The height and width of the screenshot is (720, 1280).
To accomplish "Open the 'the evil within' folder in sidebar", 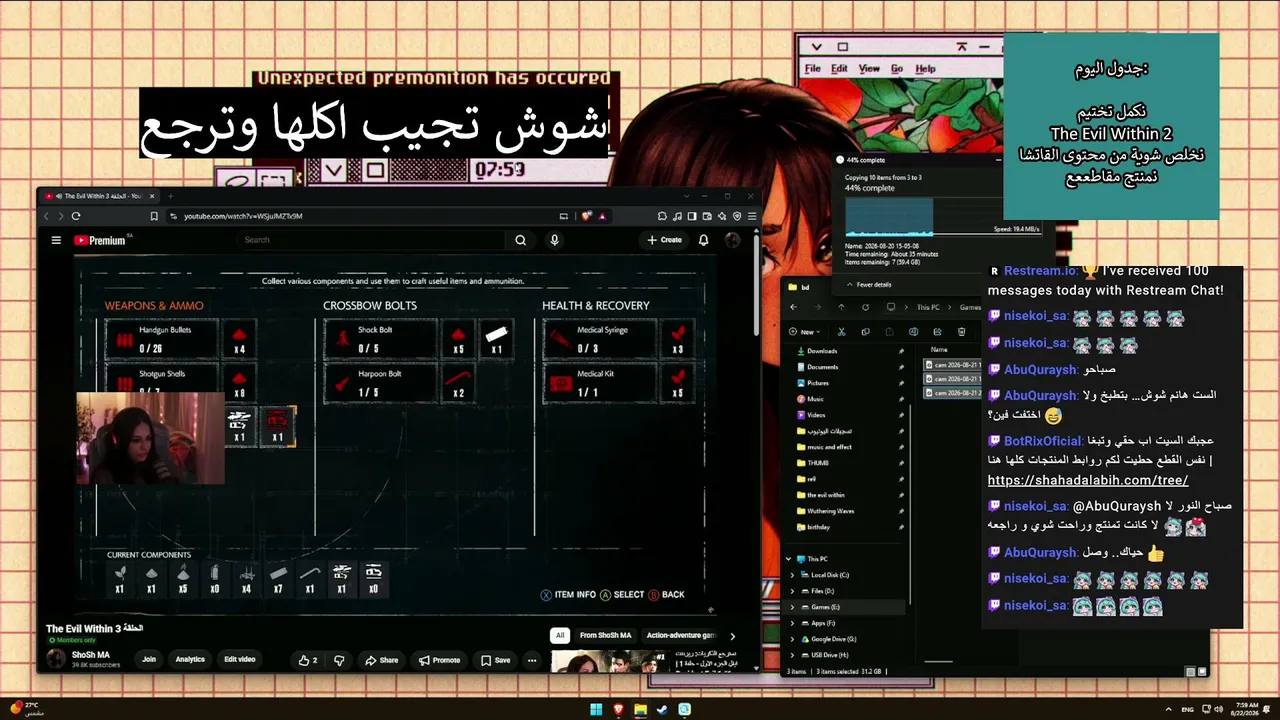I will coord(826,495).
